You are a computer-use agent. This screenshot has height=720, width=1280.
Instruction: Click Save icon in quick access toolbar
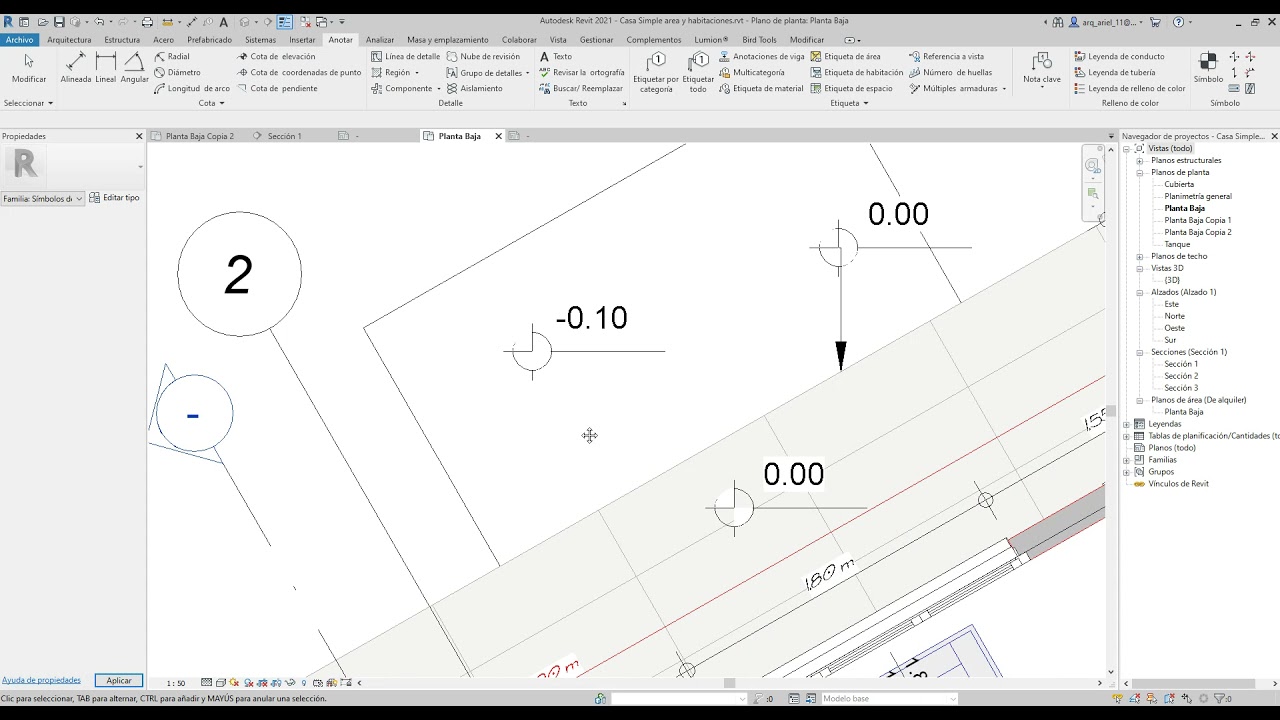click(59, 22)
